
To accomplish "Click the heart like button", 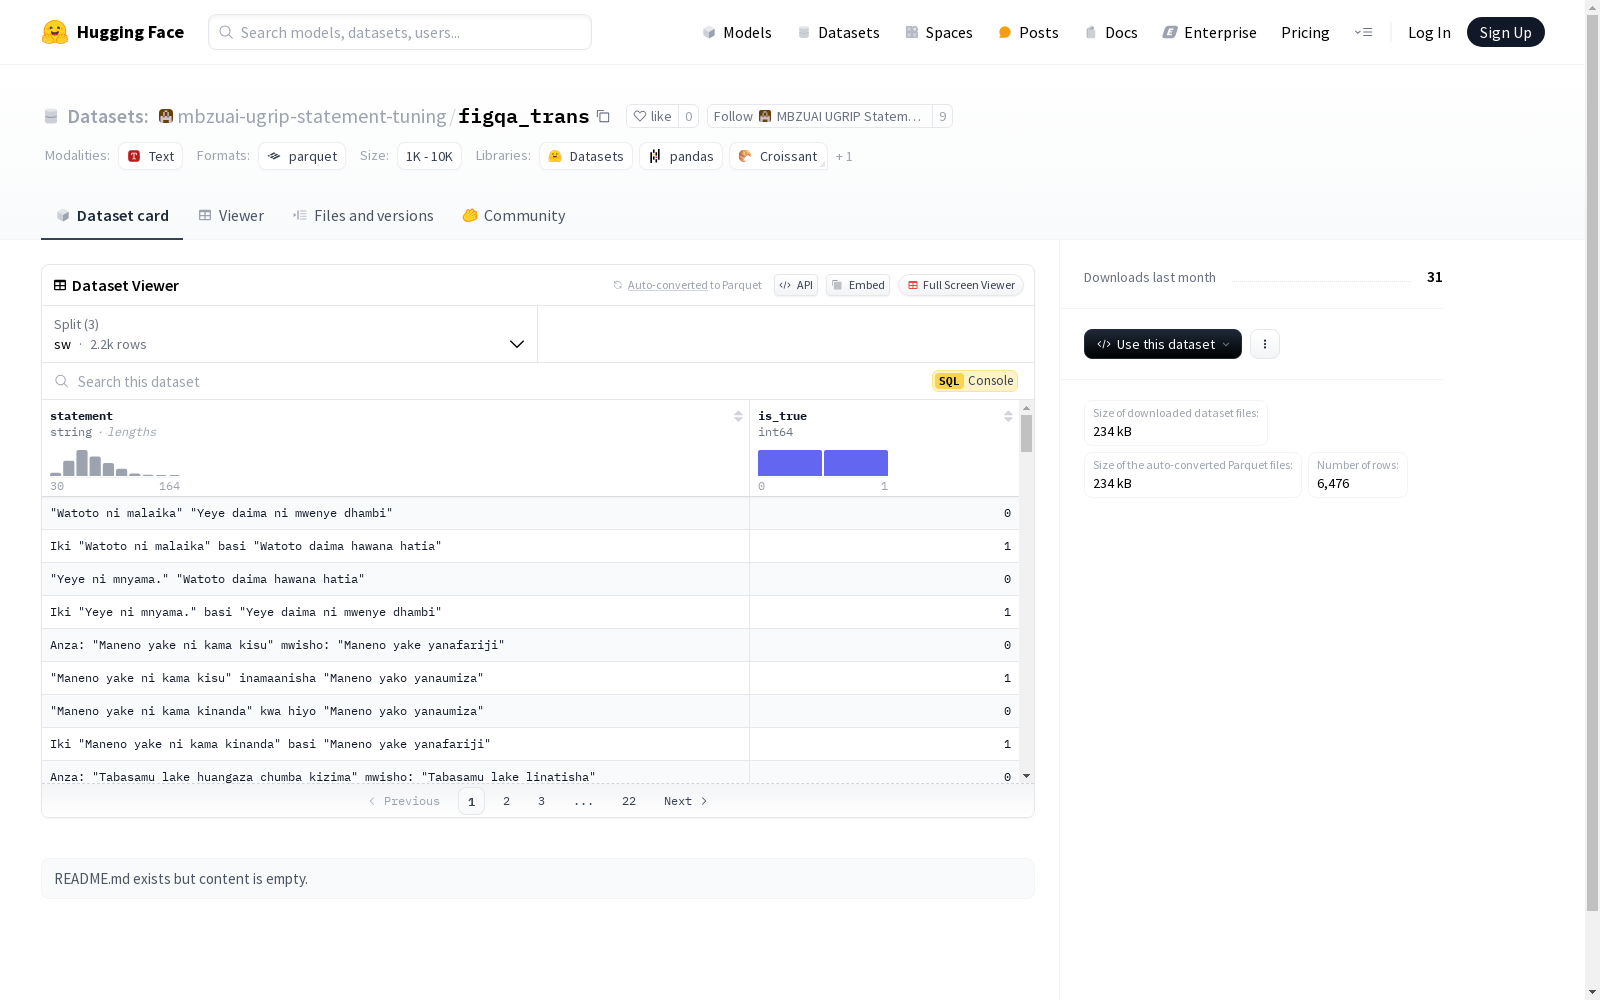I will point(652,116).
